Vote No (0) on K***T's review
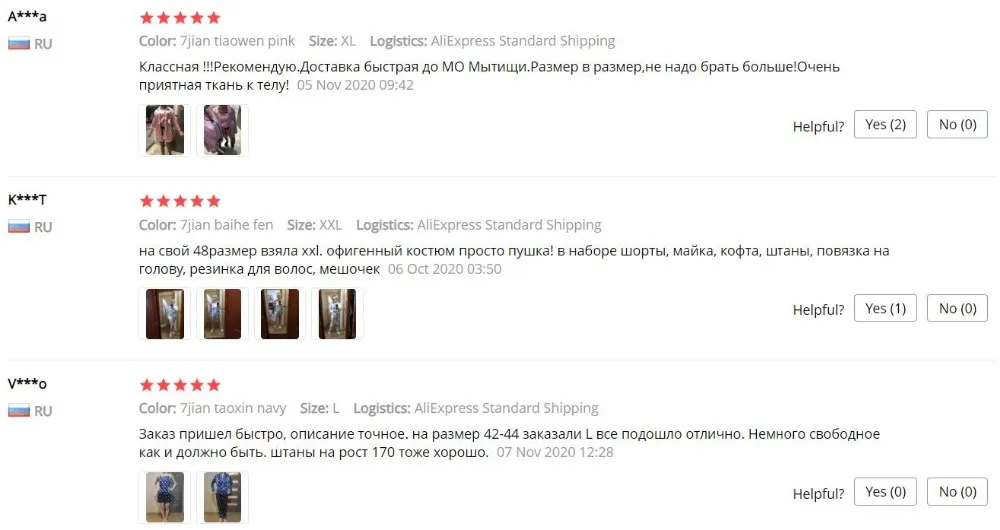 click(957, 309)
